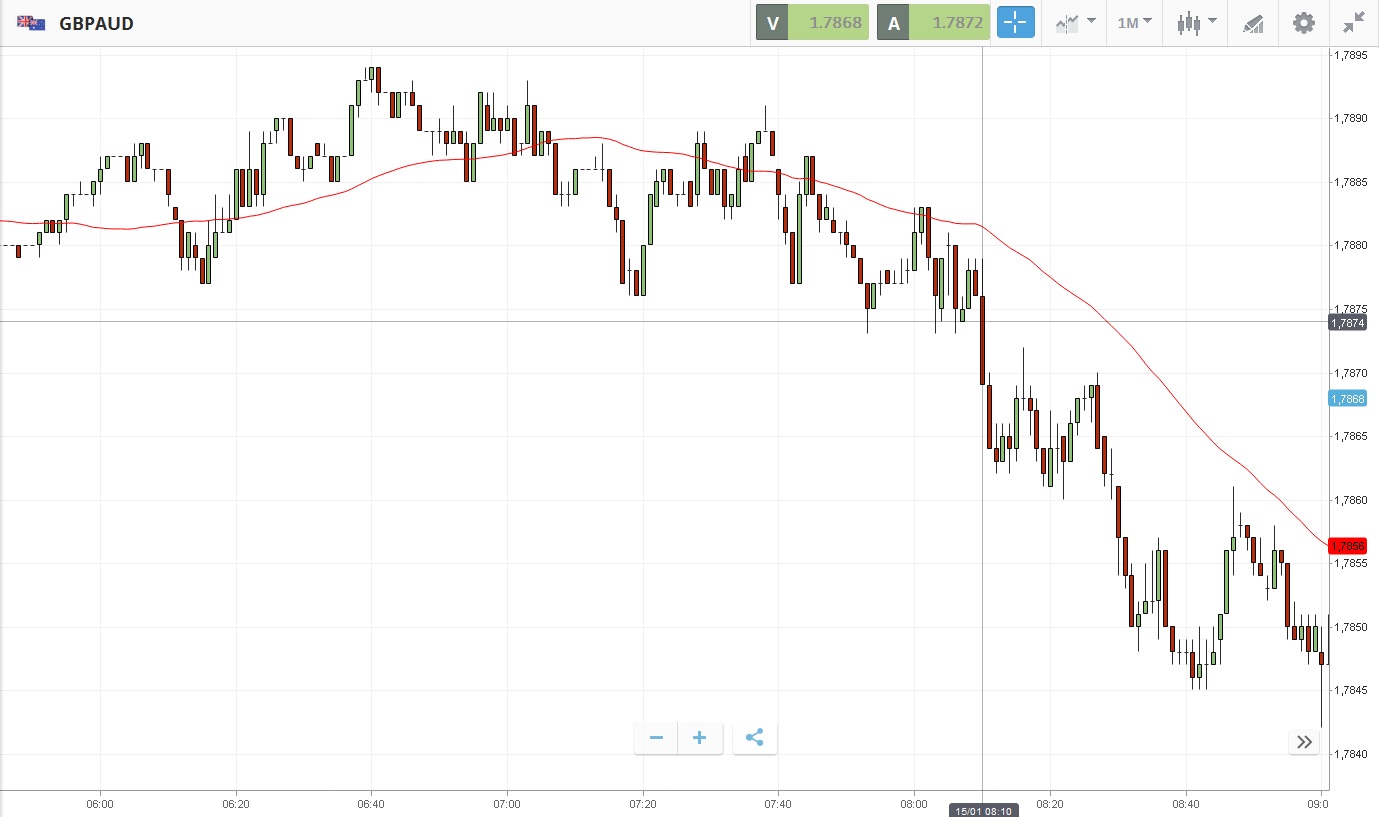Click the gray crosshair price label 1,7874

pyautogui.click(x=1347, y=322)
